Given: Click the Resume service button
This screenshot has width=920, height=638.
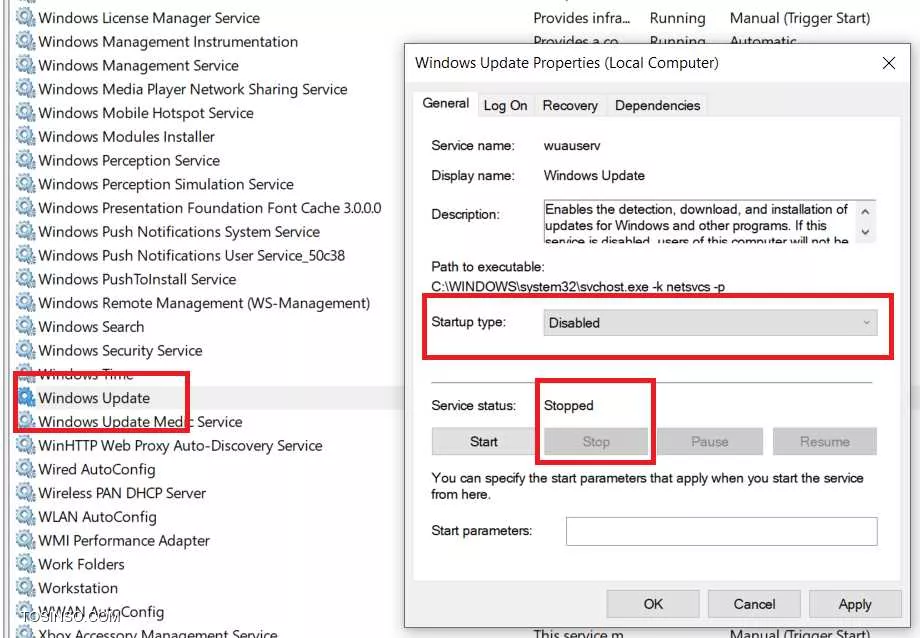Looking at the screenshot, I should [824, 441].
